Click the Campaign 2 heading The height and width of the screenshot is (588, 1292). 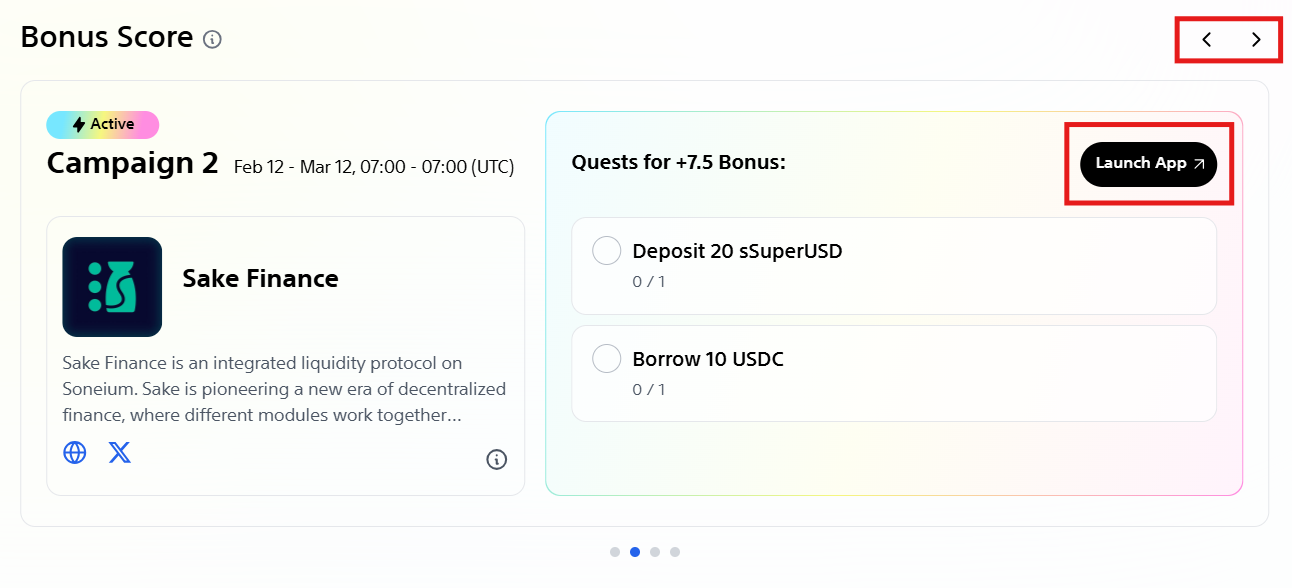click(132, 164)
